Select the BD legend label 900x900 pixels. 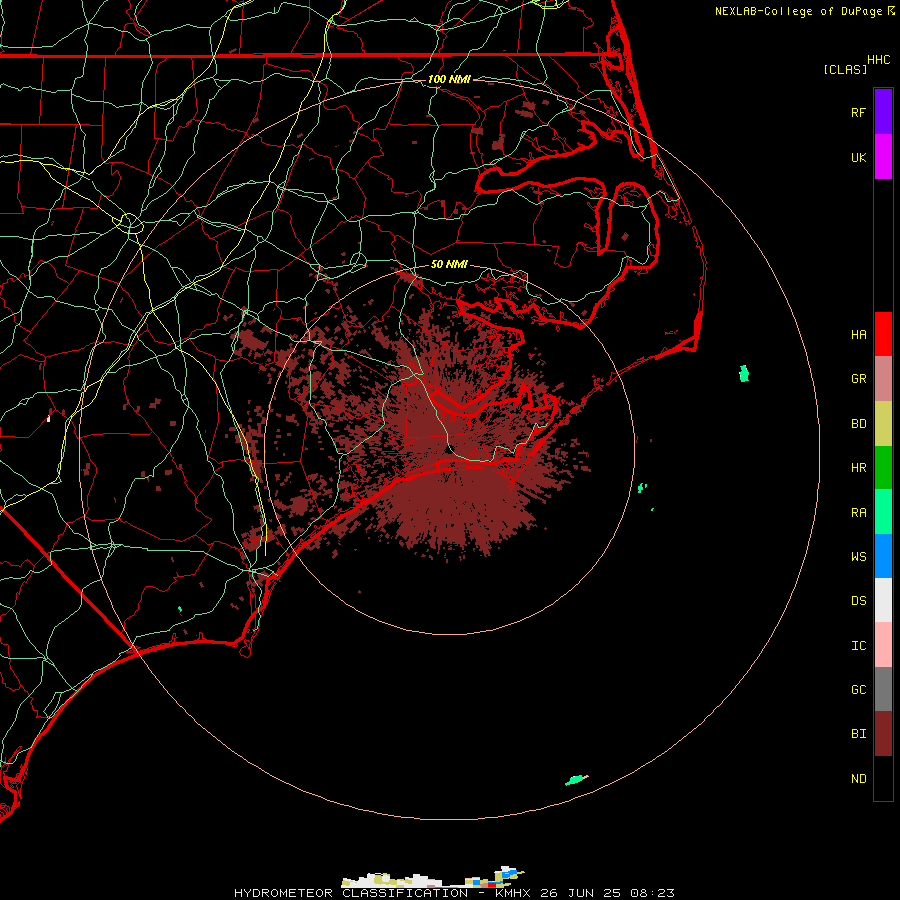coord(858,424)
